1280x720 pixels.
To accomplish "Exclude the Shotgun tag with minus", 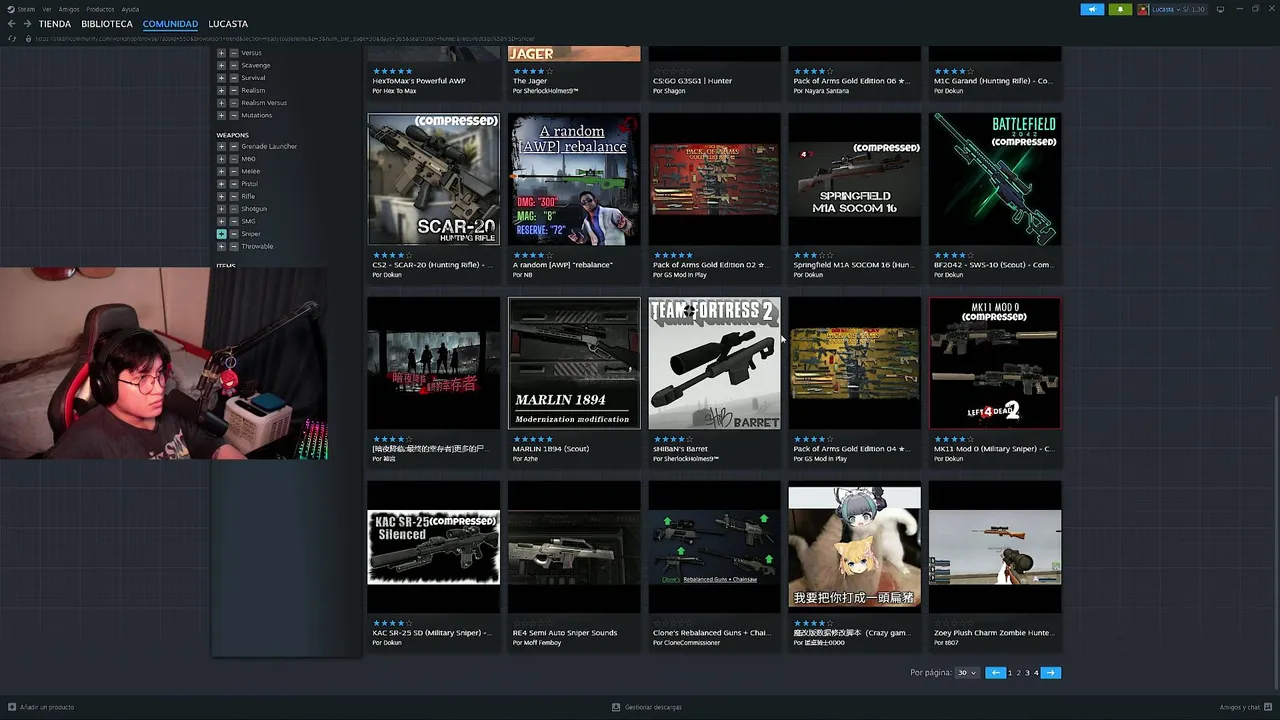I will tap(233, 209).
